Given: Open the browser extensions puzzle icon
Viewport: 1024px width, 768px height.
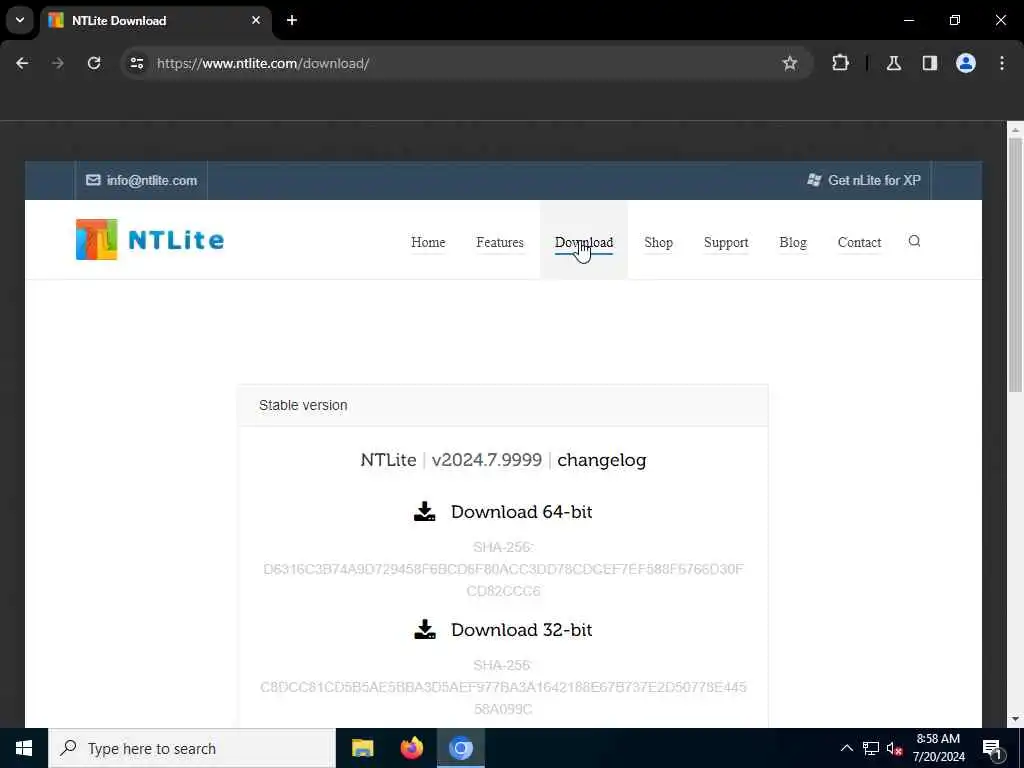Looking at the screenshot, I should 840,63.
